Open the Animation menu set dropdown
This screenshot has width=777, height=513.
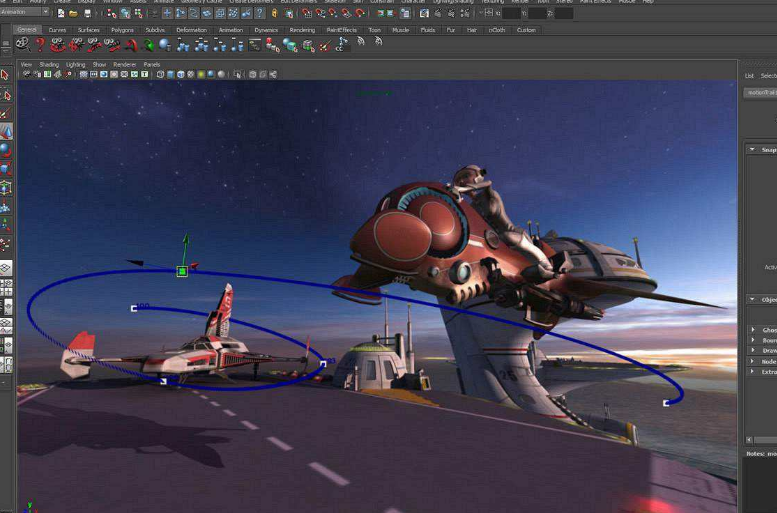[25, 11]
